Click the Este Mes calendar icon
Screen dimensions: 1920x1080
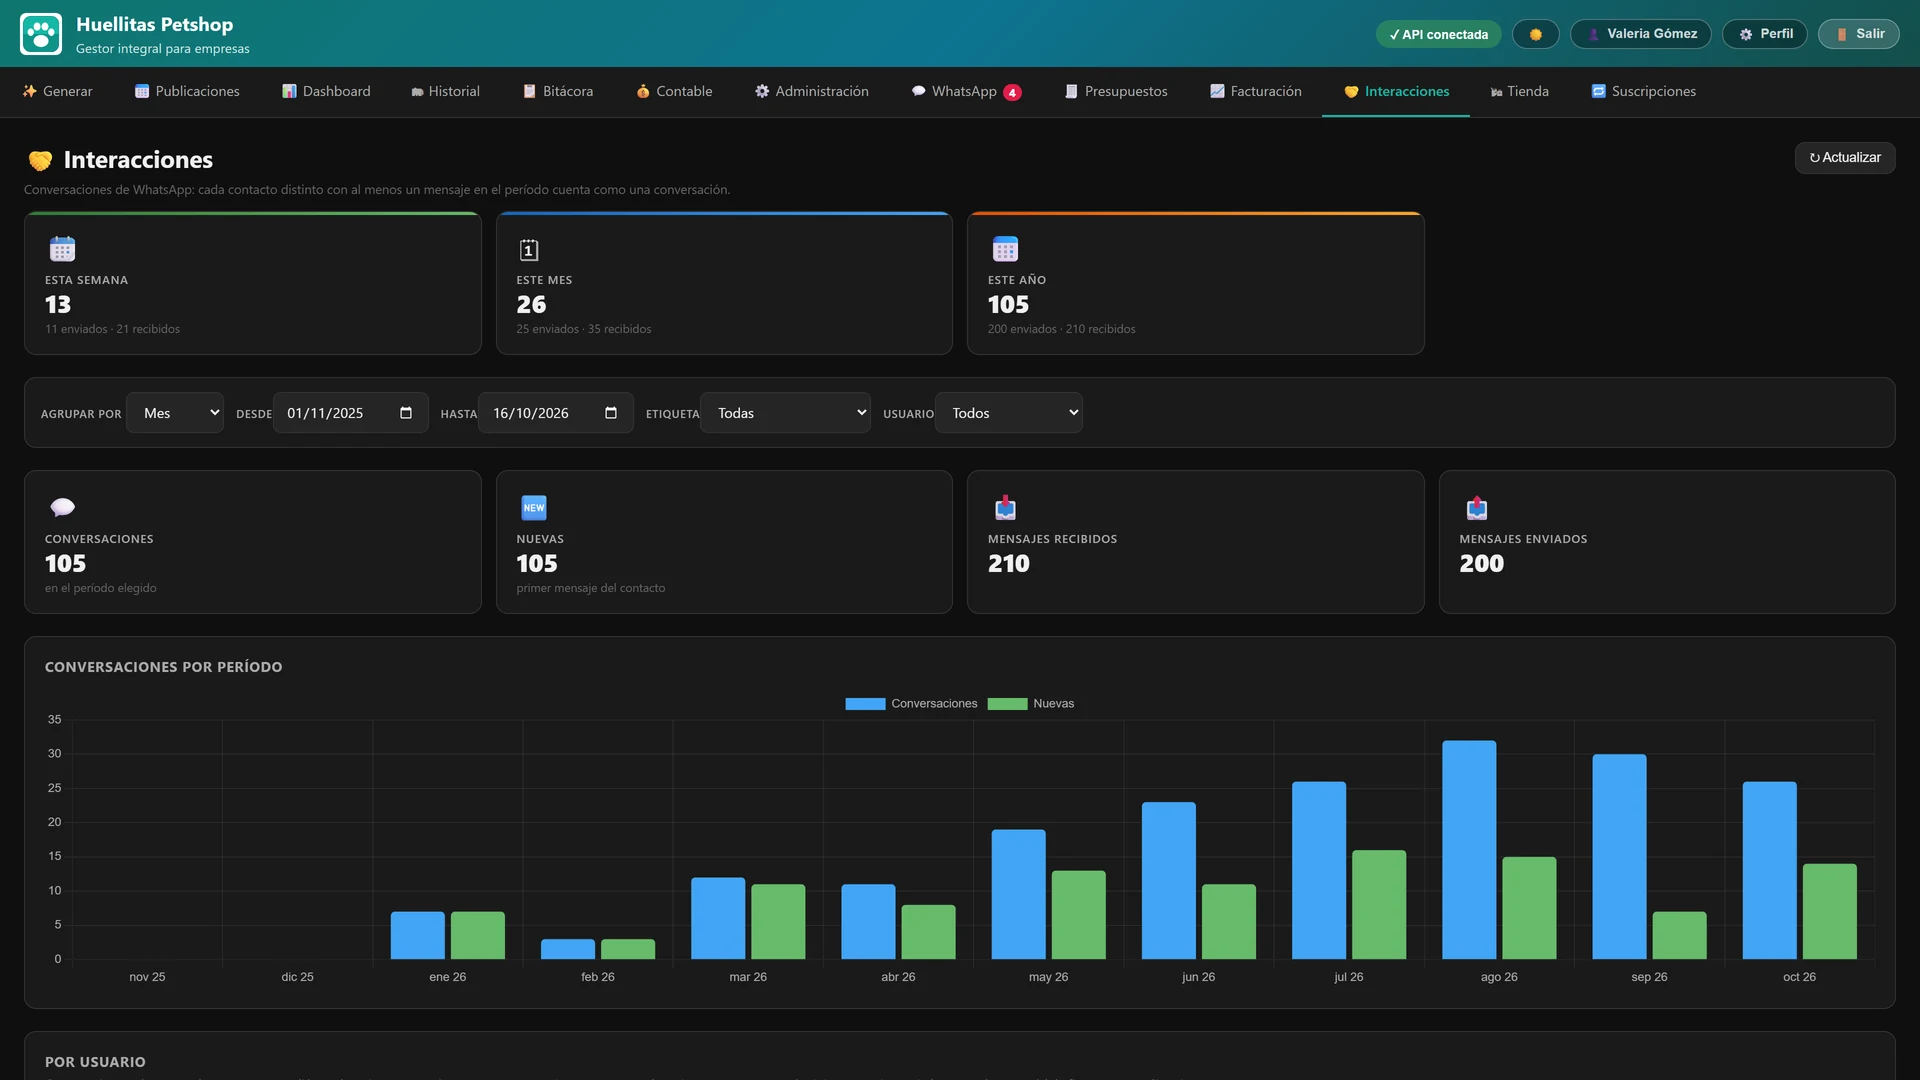point(529,249)
